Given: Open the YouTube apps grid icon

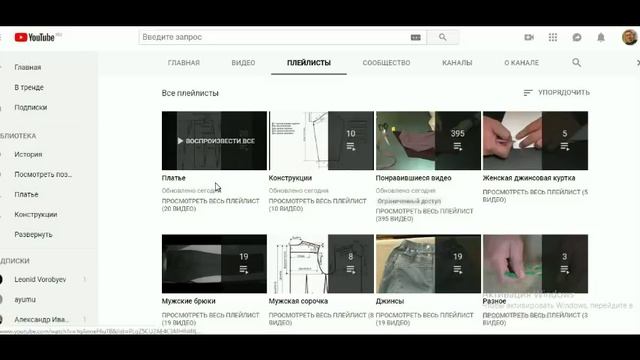Looking at the screenshot, I should [x=553, y=37].
